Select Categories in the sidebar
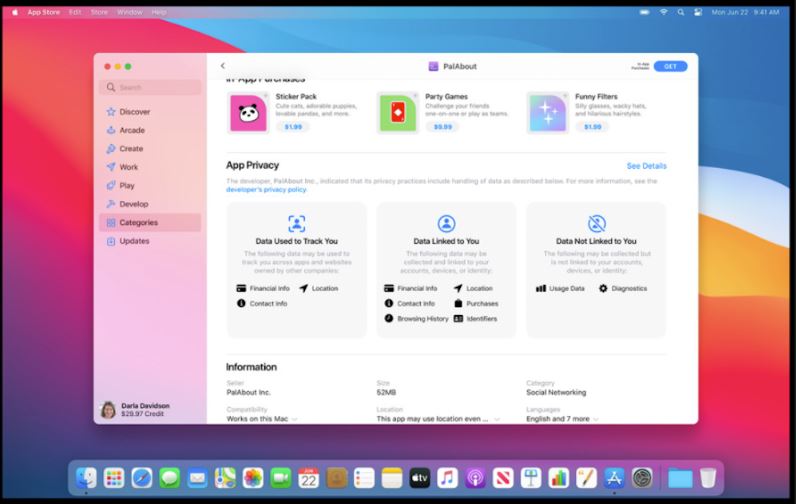The height and width of the screenshot is (504, 796). point(150,222)
